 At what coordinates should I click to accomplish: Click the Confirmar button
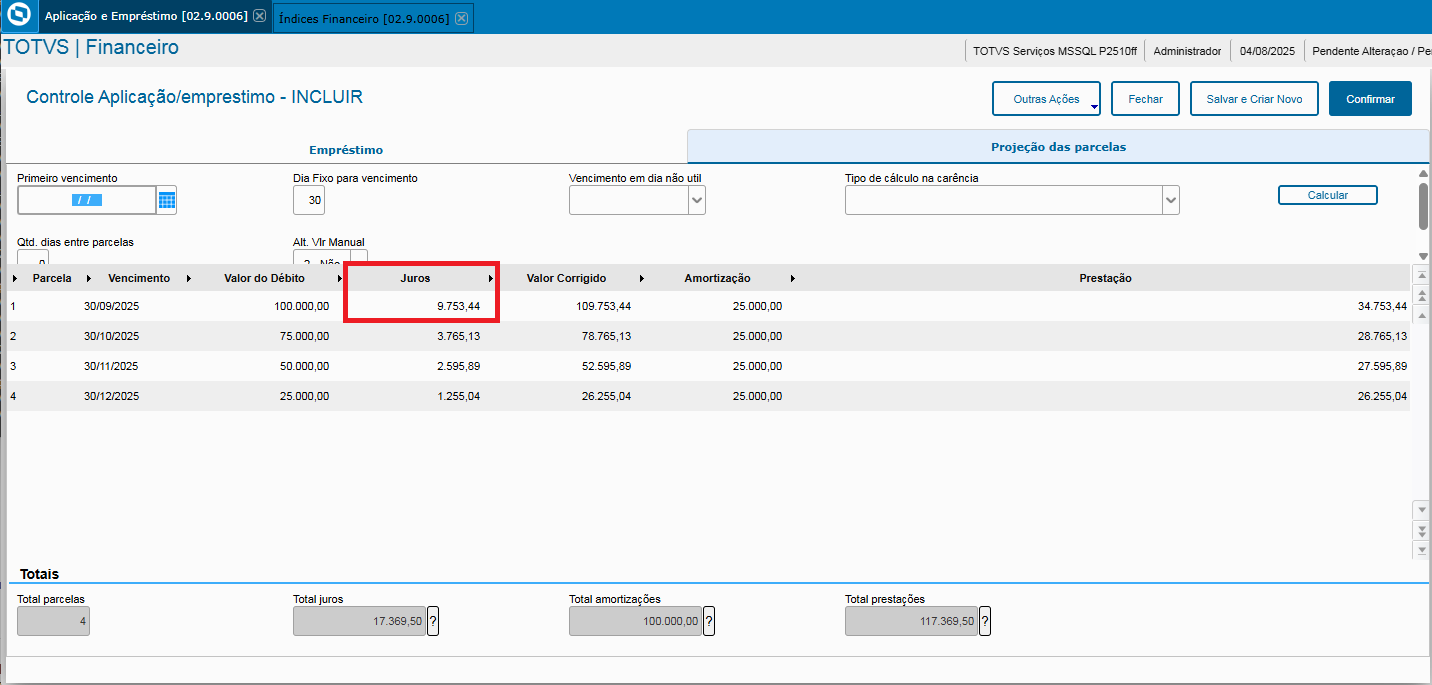1370,99
